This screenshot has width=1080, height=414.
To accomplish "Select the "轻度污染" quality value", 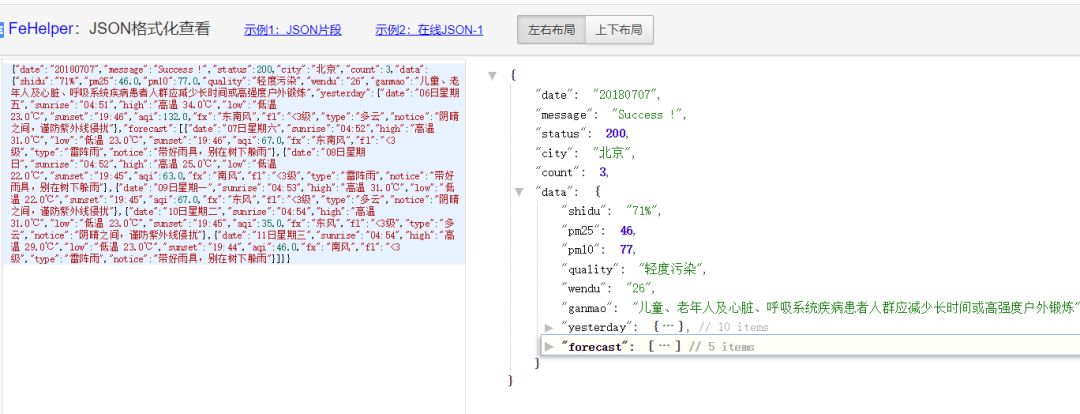I will click(671, 269).
